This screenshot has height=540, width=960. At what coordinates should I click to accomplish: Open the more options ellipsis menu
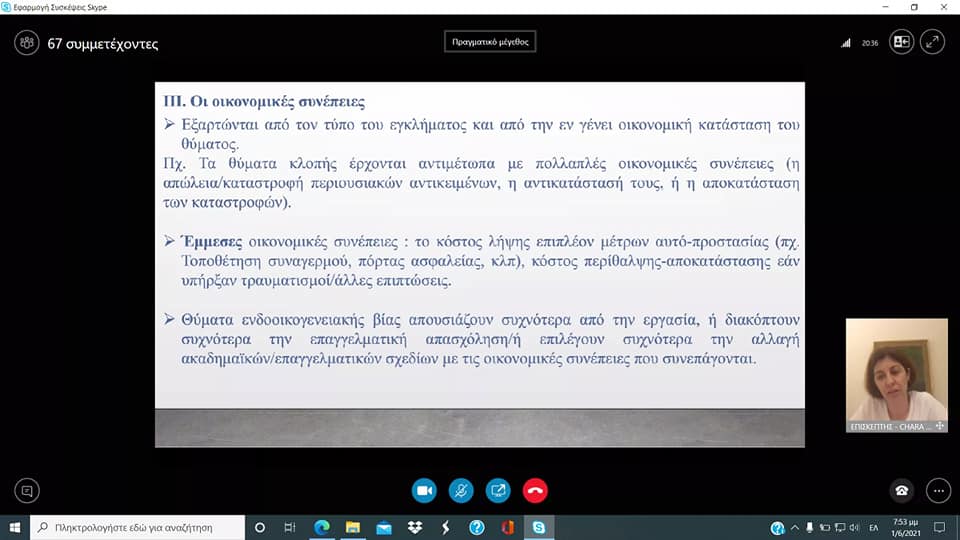click(937, 491)
